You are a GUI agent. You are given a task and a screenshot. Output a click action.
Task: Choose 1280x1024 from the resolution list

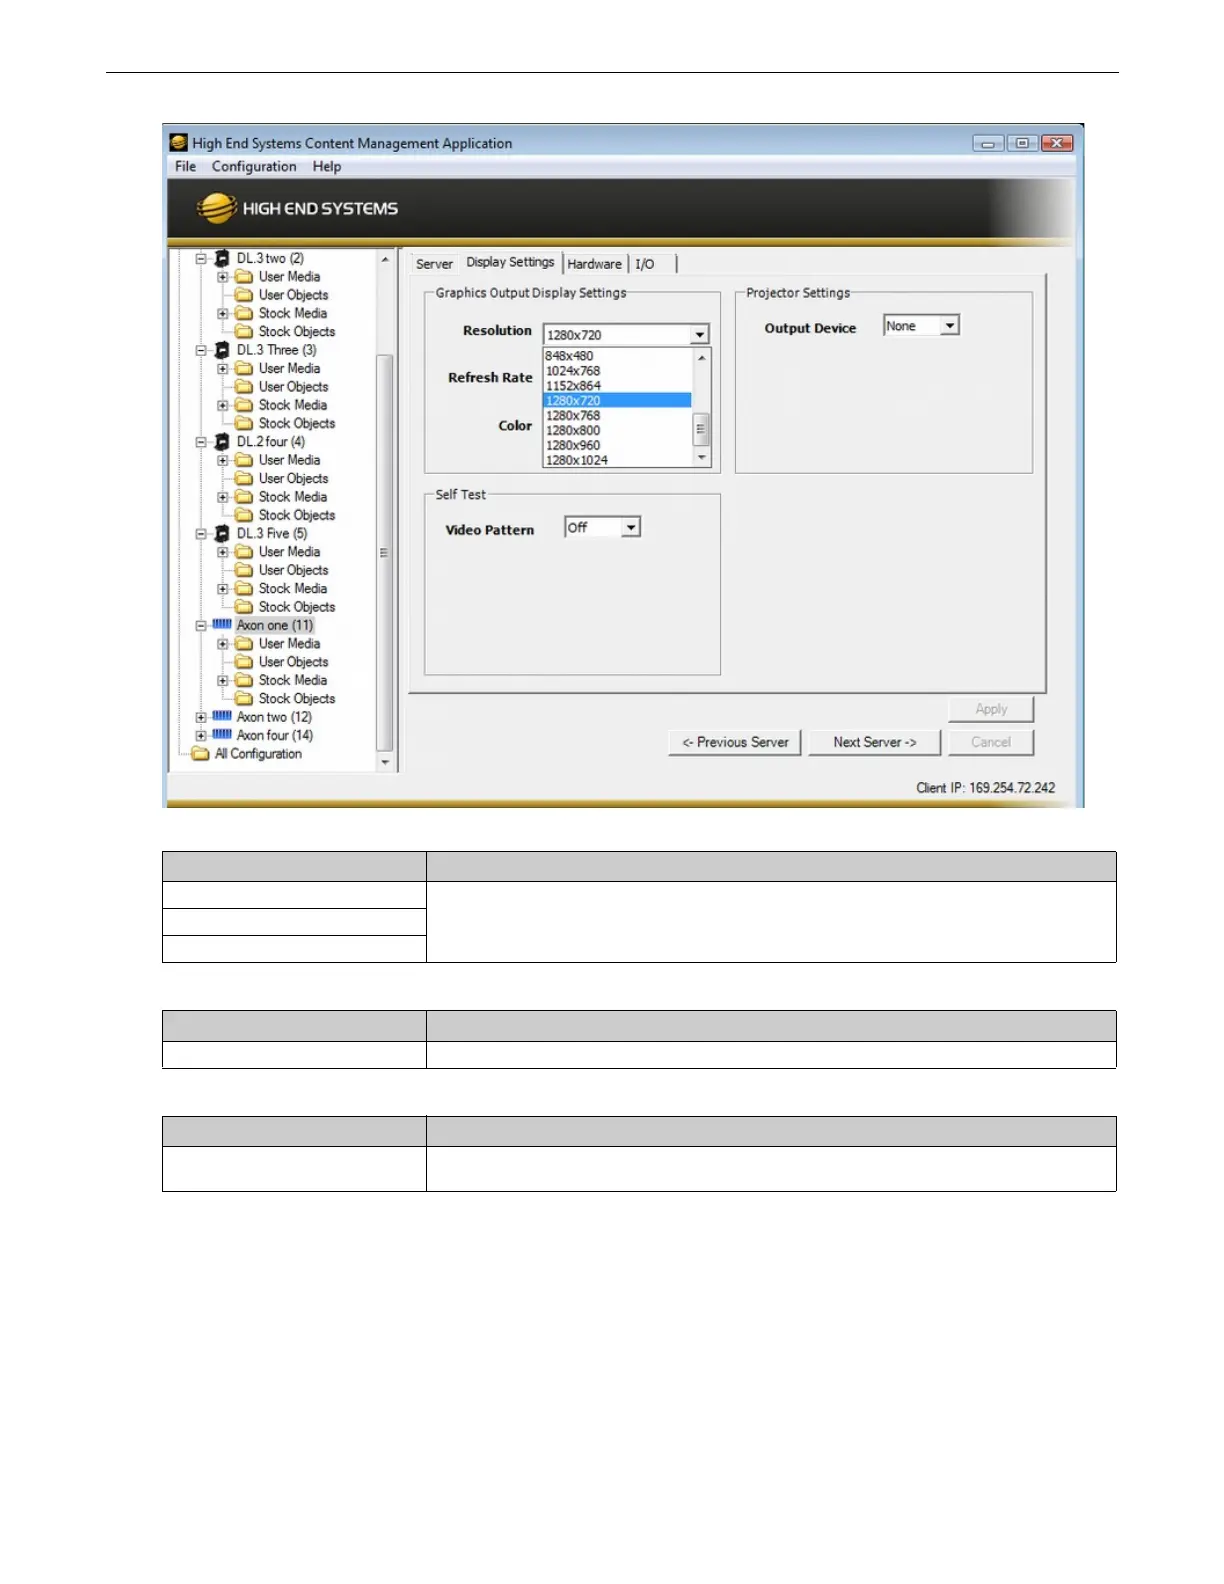tap(617, 460)
